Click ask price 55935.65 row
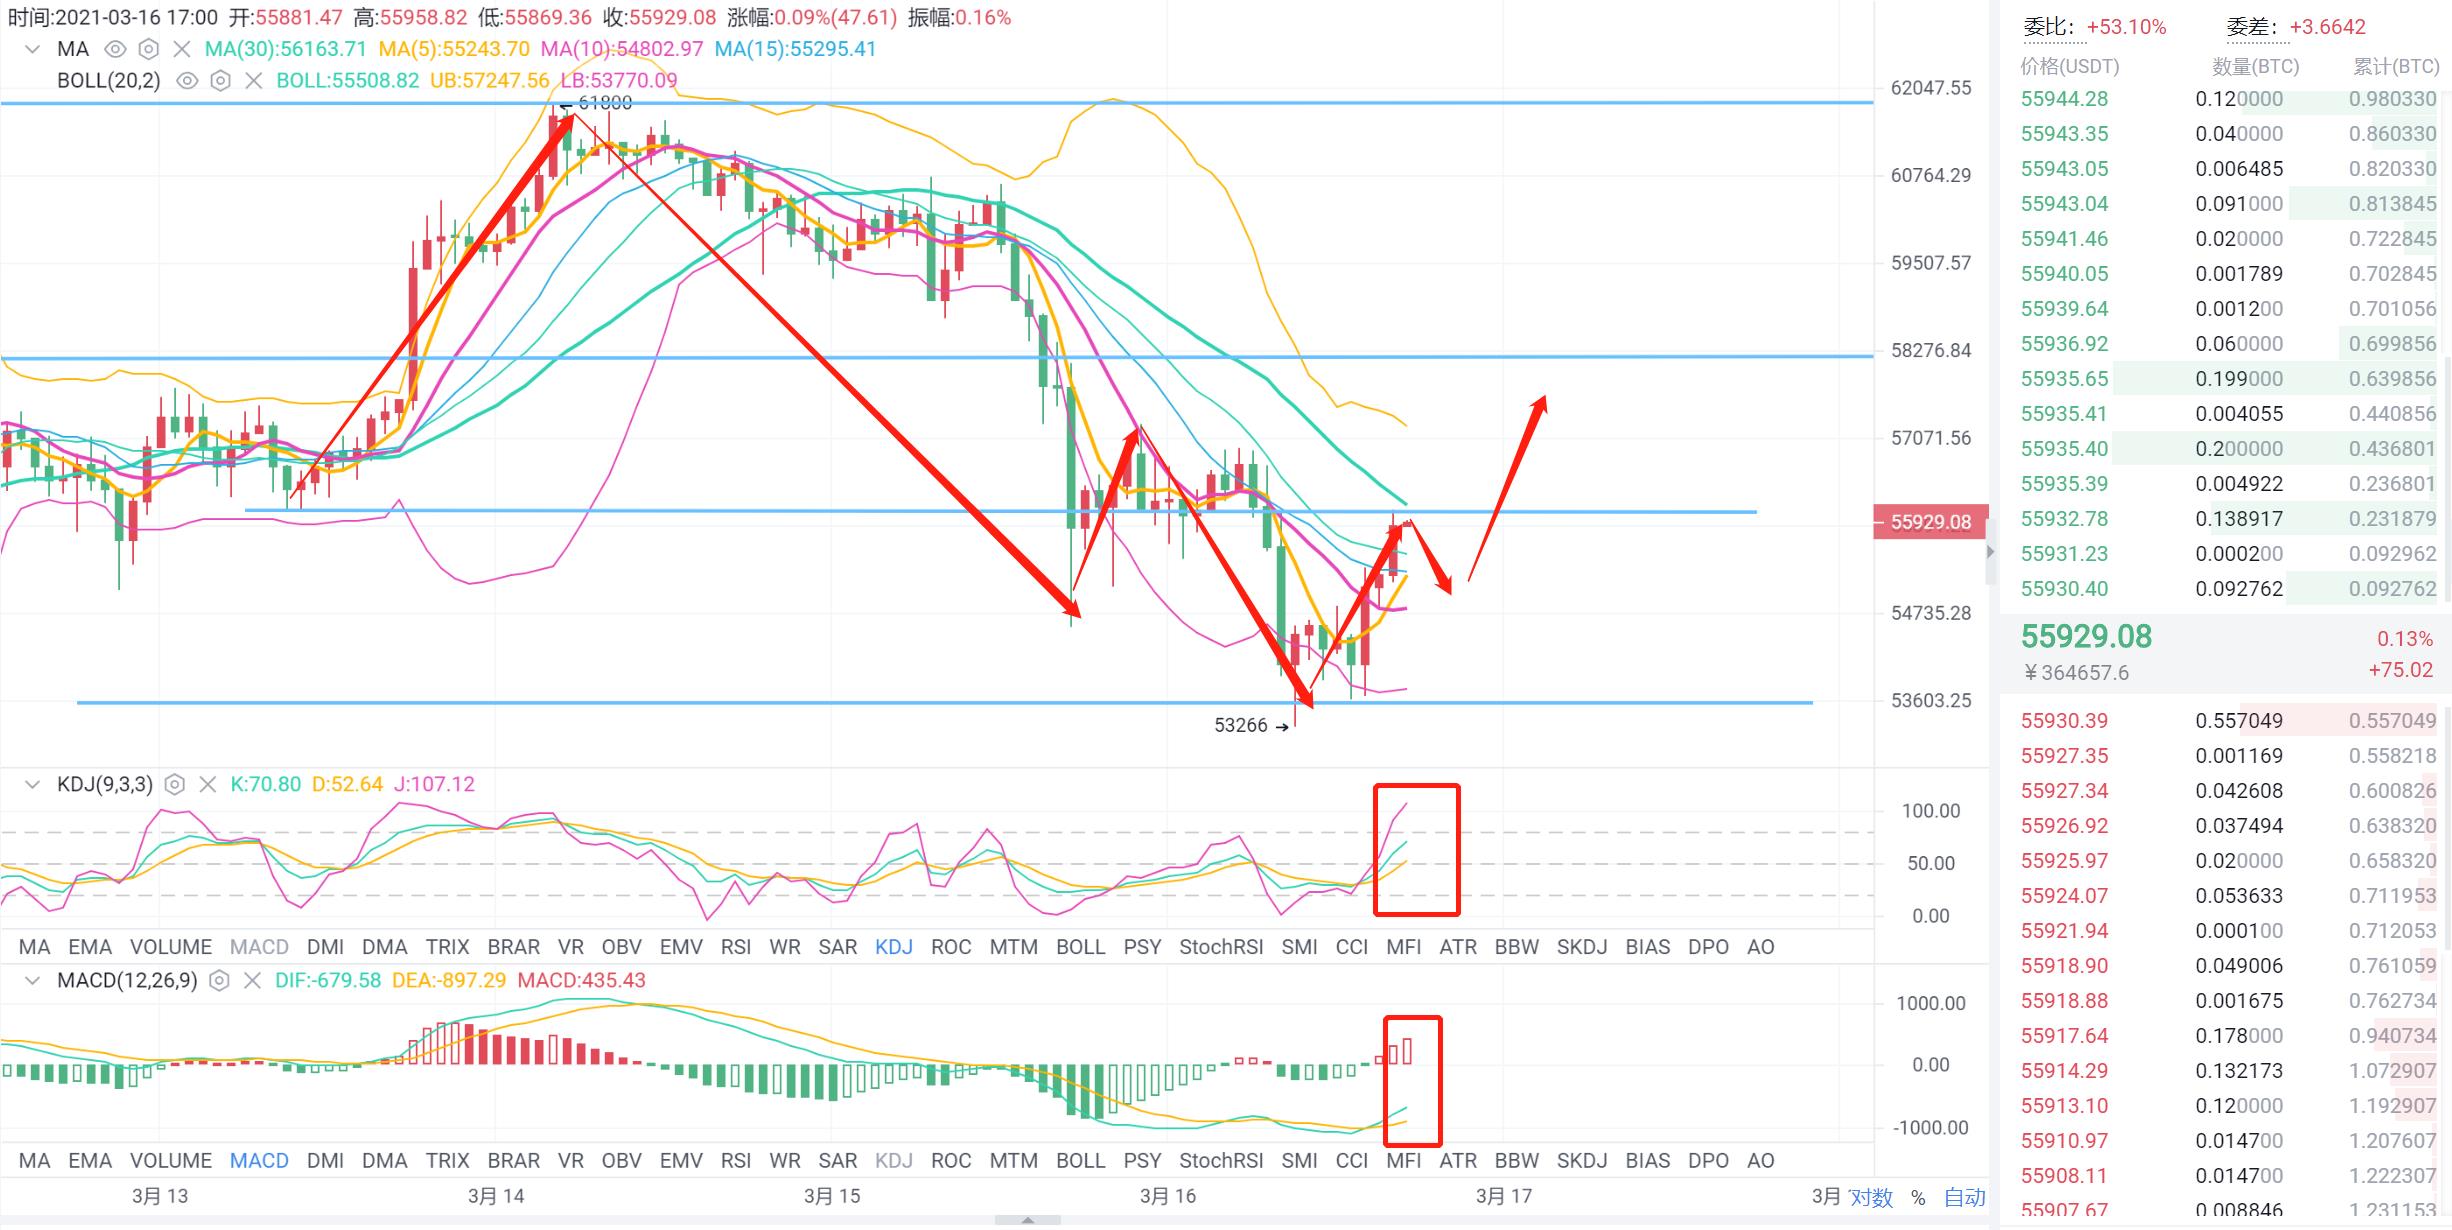This screenshot has height=1230, width=2452. tap(2228, 379)
